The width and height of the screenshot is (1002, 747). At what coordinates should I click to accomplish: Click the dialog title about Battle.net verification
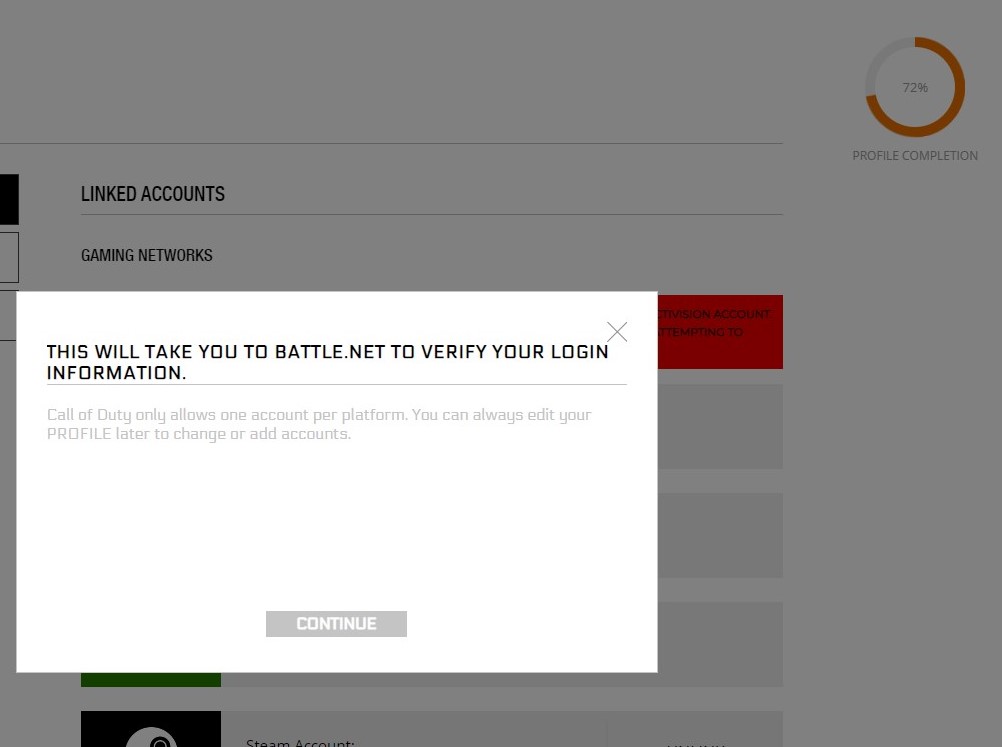(327, 362)
